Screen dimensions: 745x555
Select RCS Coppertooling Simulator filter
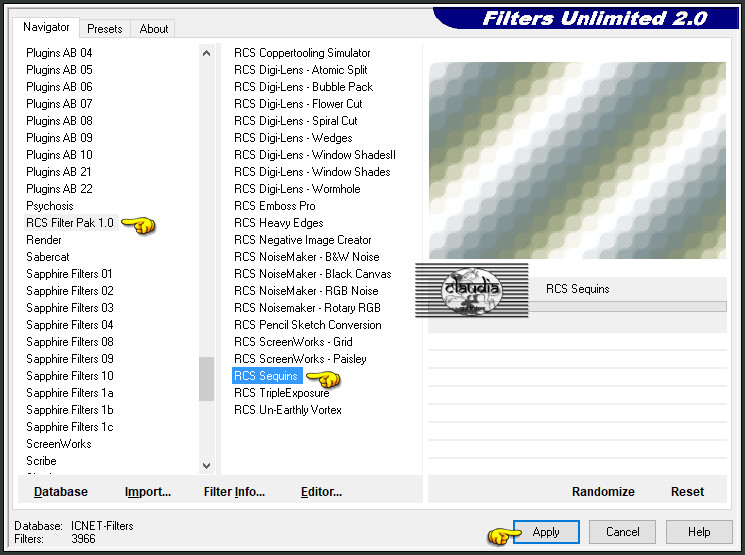[302, 53]
